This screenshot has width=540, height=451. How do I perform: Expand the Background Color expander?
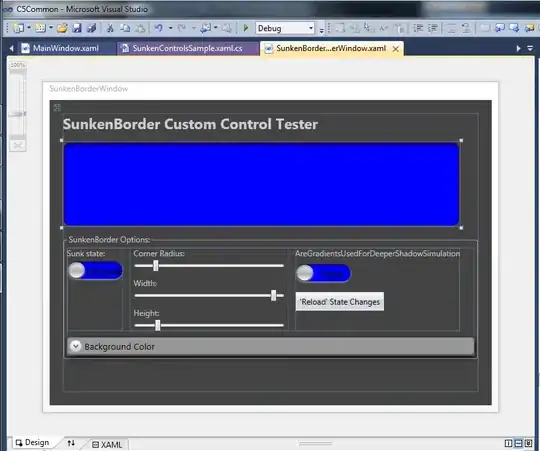(x=75, y=346)
